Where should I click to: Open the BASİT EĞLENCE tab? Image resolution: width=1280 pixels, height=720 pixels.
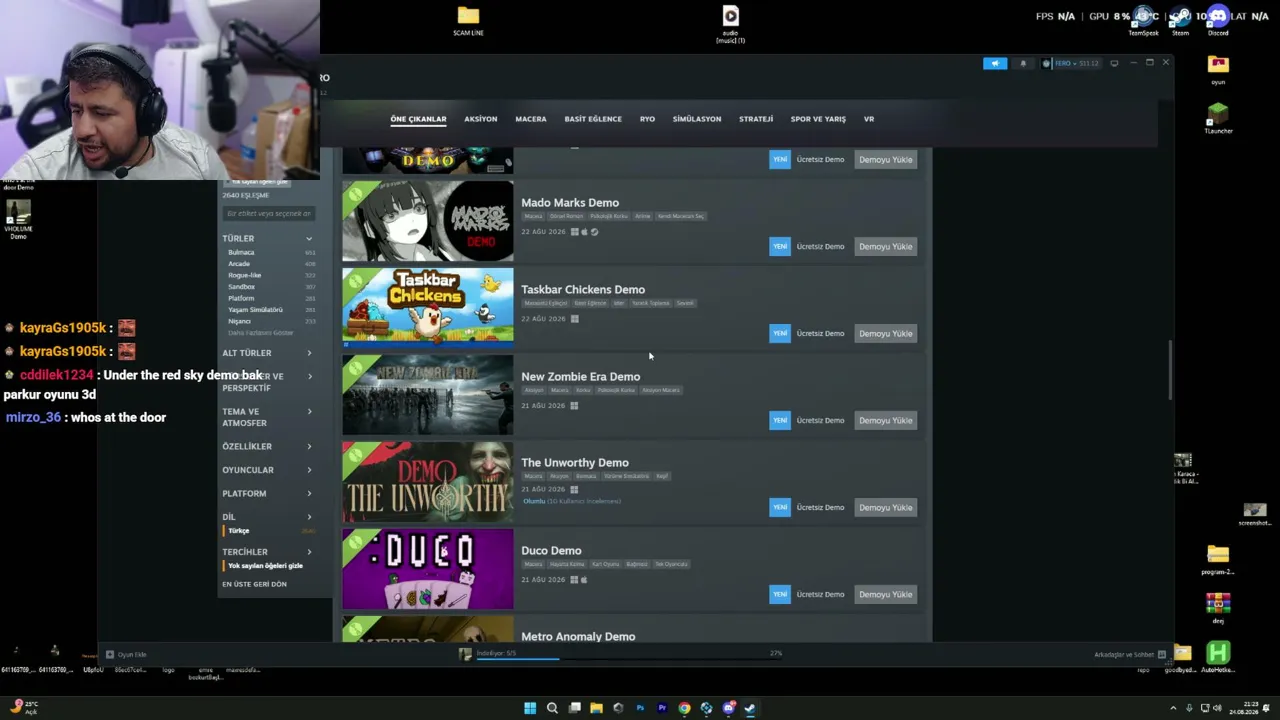click(593, 119)
